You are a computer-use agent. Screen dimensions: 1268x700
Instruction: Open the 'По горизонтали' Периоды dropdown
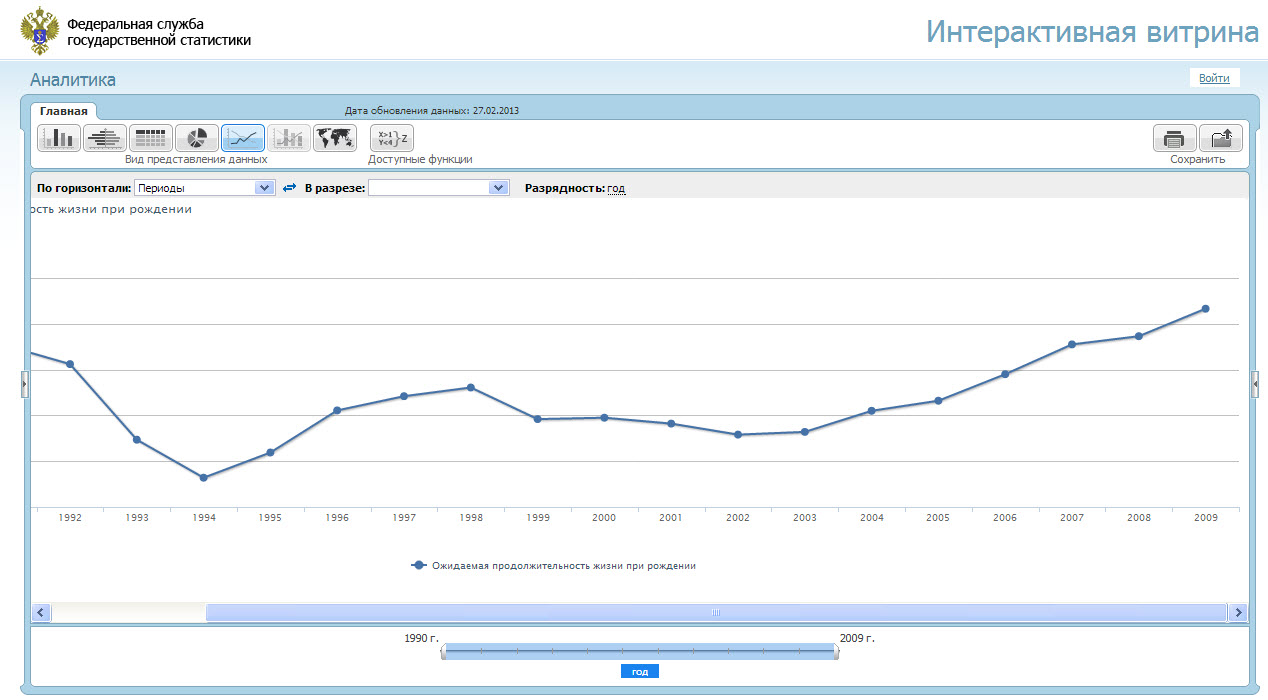pyautogui.click(x=264, y=187)
